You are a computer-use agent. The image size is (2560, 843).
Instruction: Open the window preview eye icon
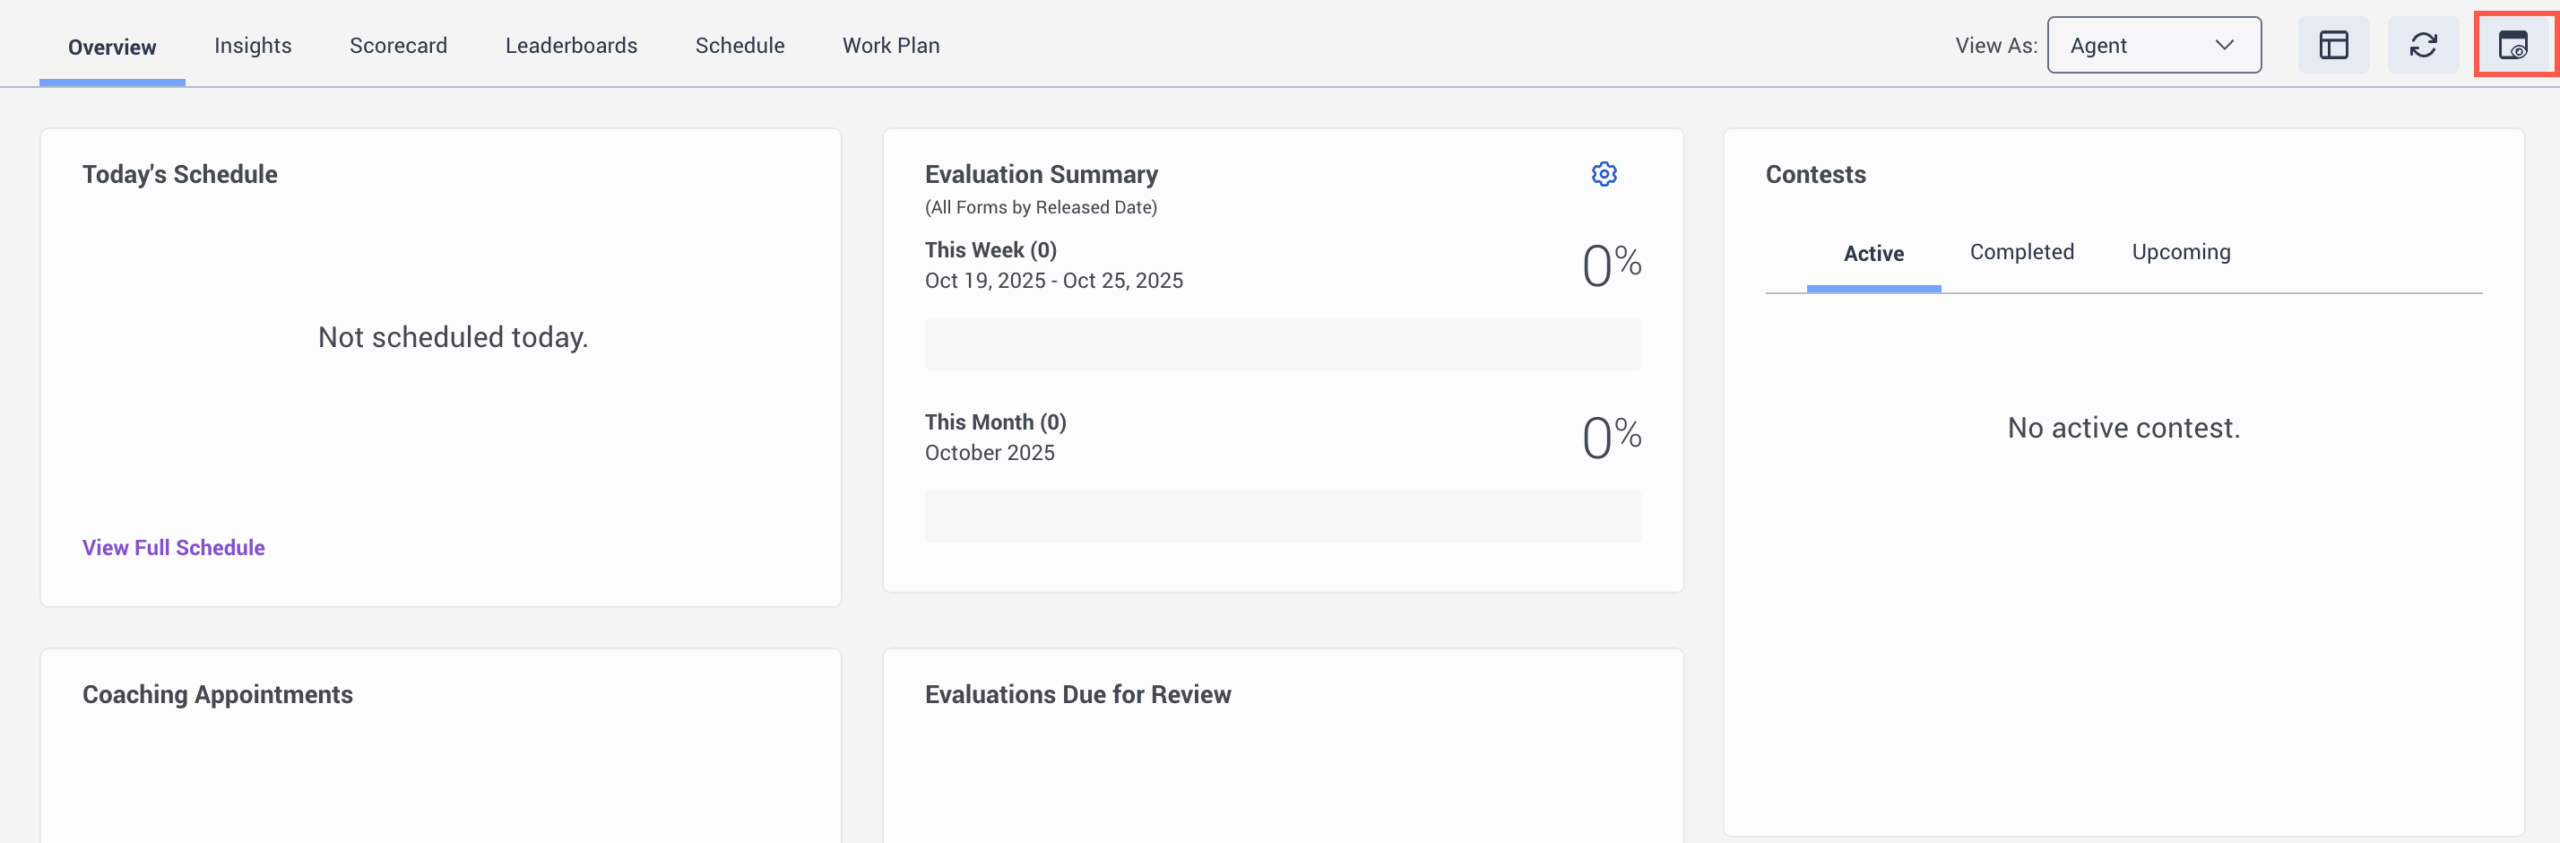point(2513,45)
